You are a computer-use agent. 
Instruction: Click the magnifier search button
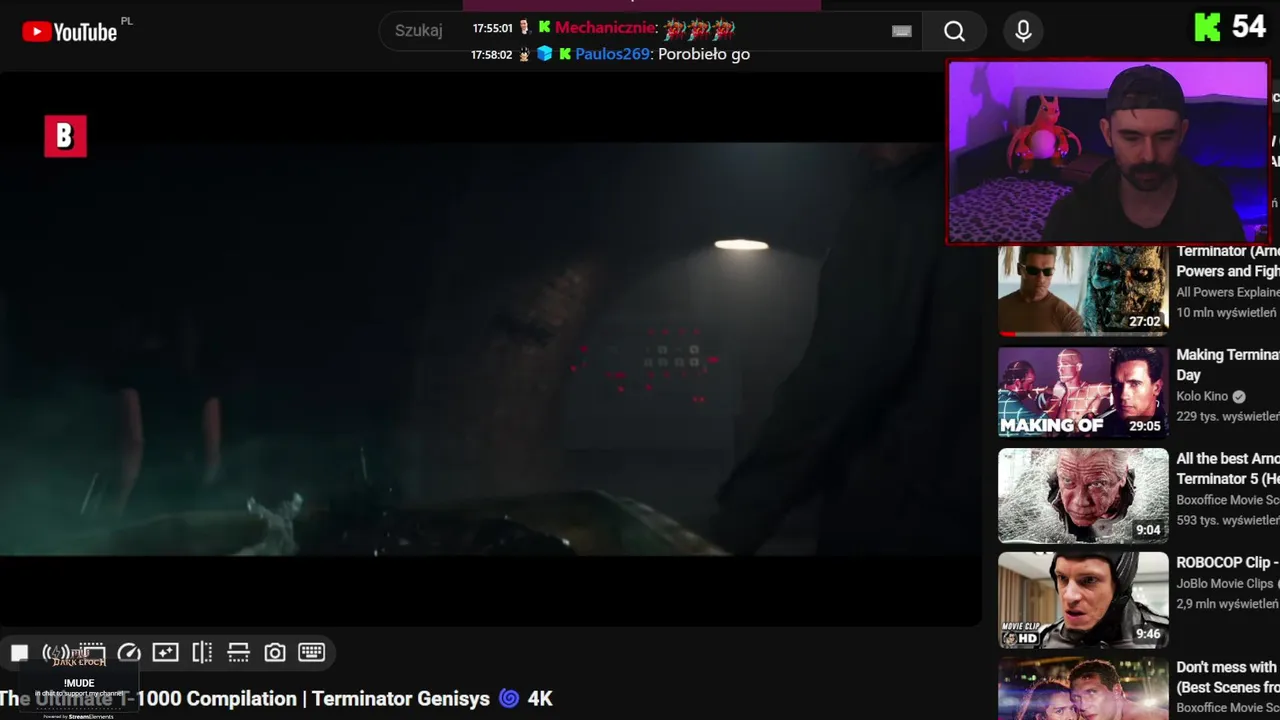(x=955, y=31)
